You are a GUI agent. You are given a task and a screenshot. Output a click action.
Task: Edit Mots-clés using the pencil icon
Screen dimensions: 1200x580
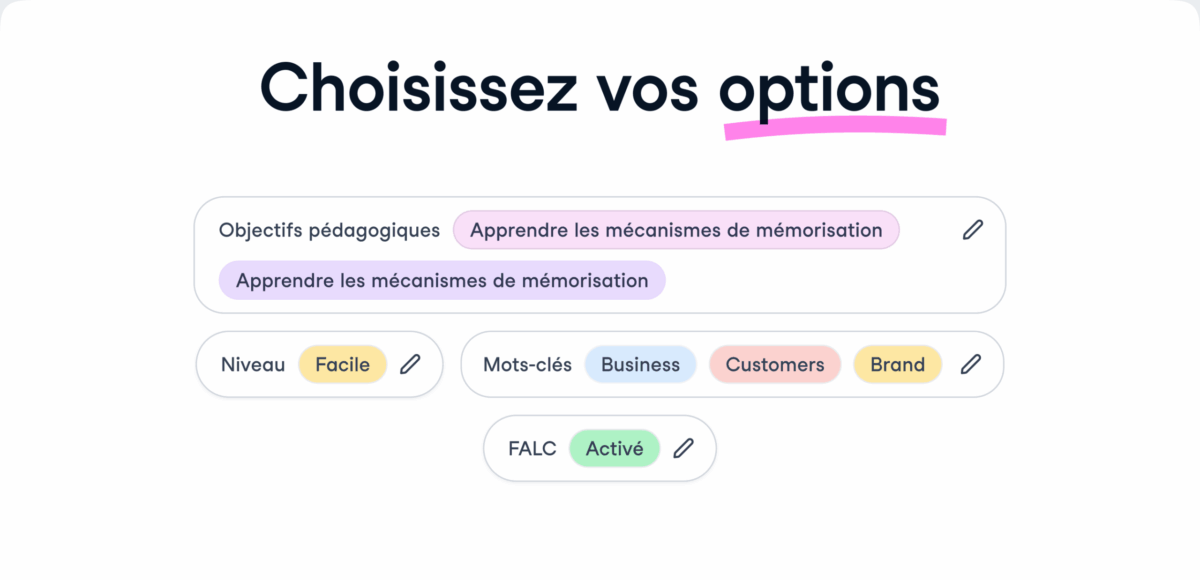tap(970, 364)
